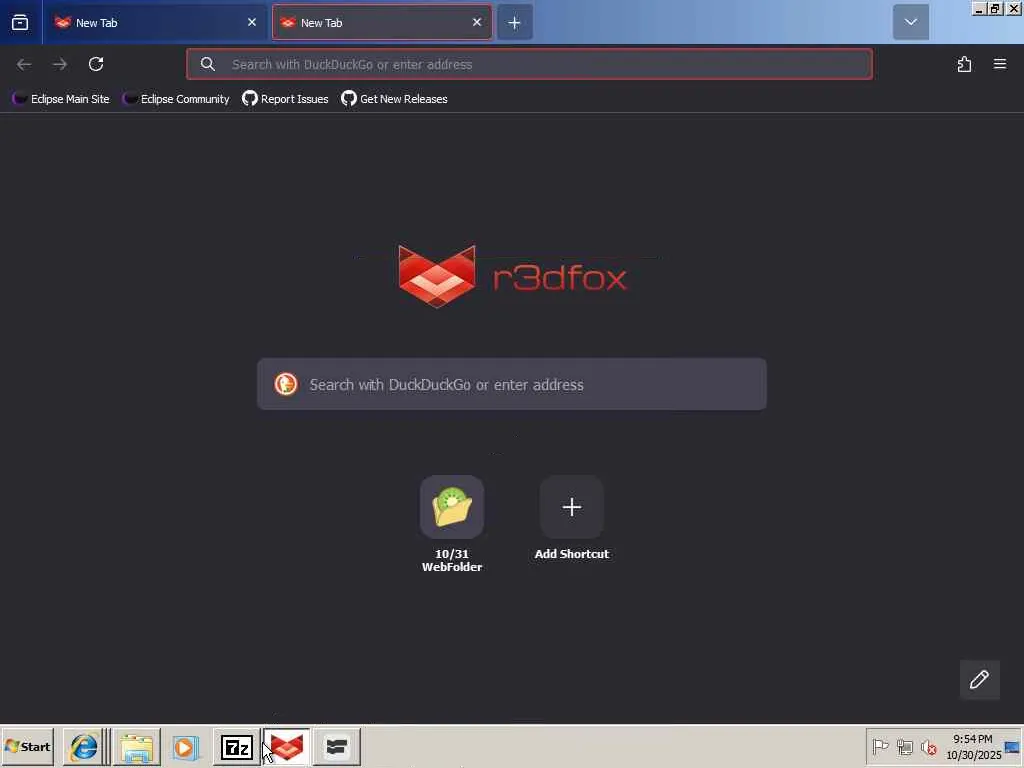Click the DuckDuckGo icon in the search box

pos(285,384)
